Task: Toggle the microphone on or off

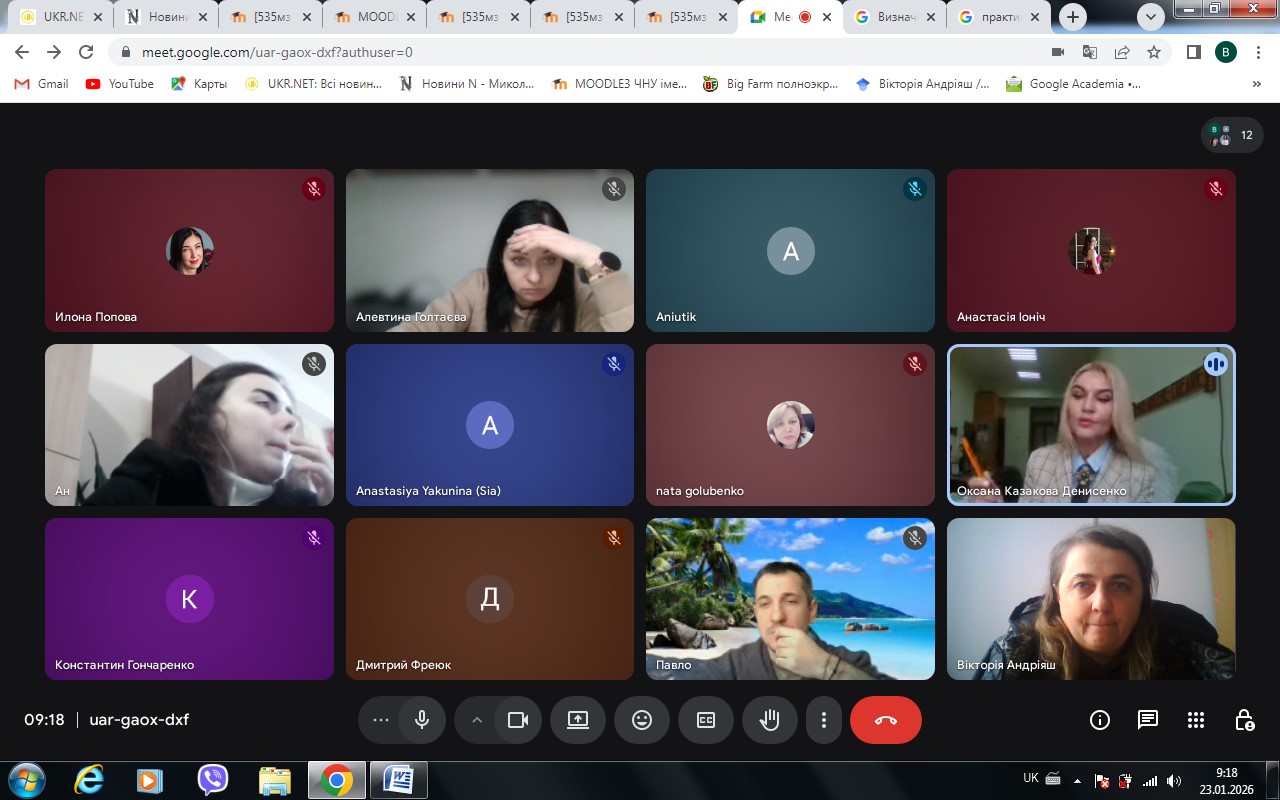Action: pos(422,720)
